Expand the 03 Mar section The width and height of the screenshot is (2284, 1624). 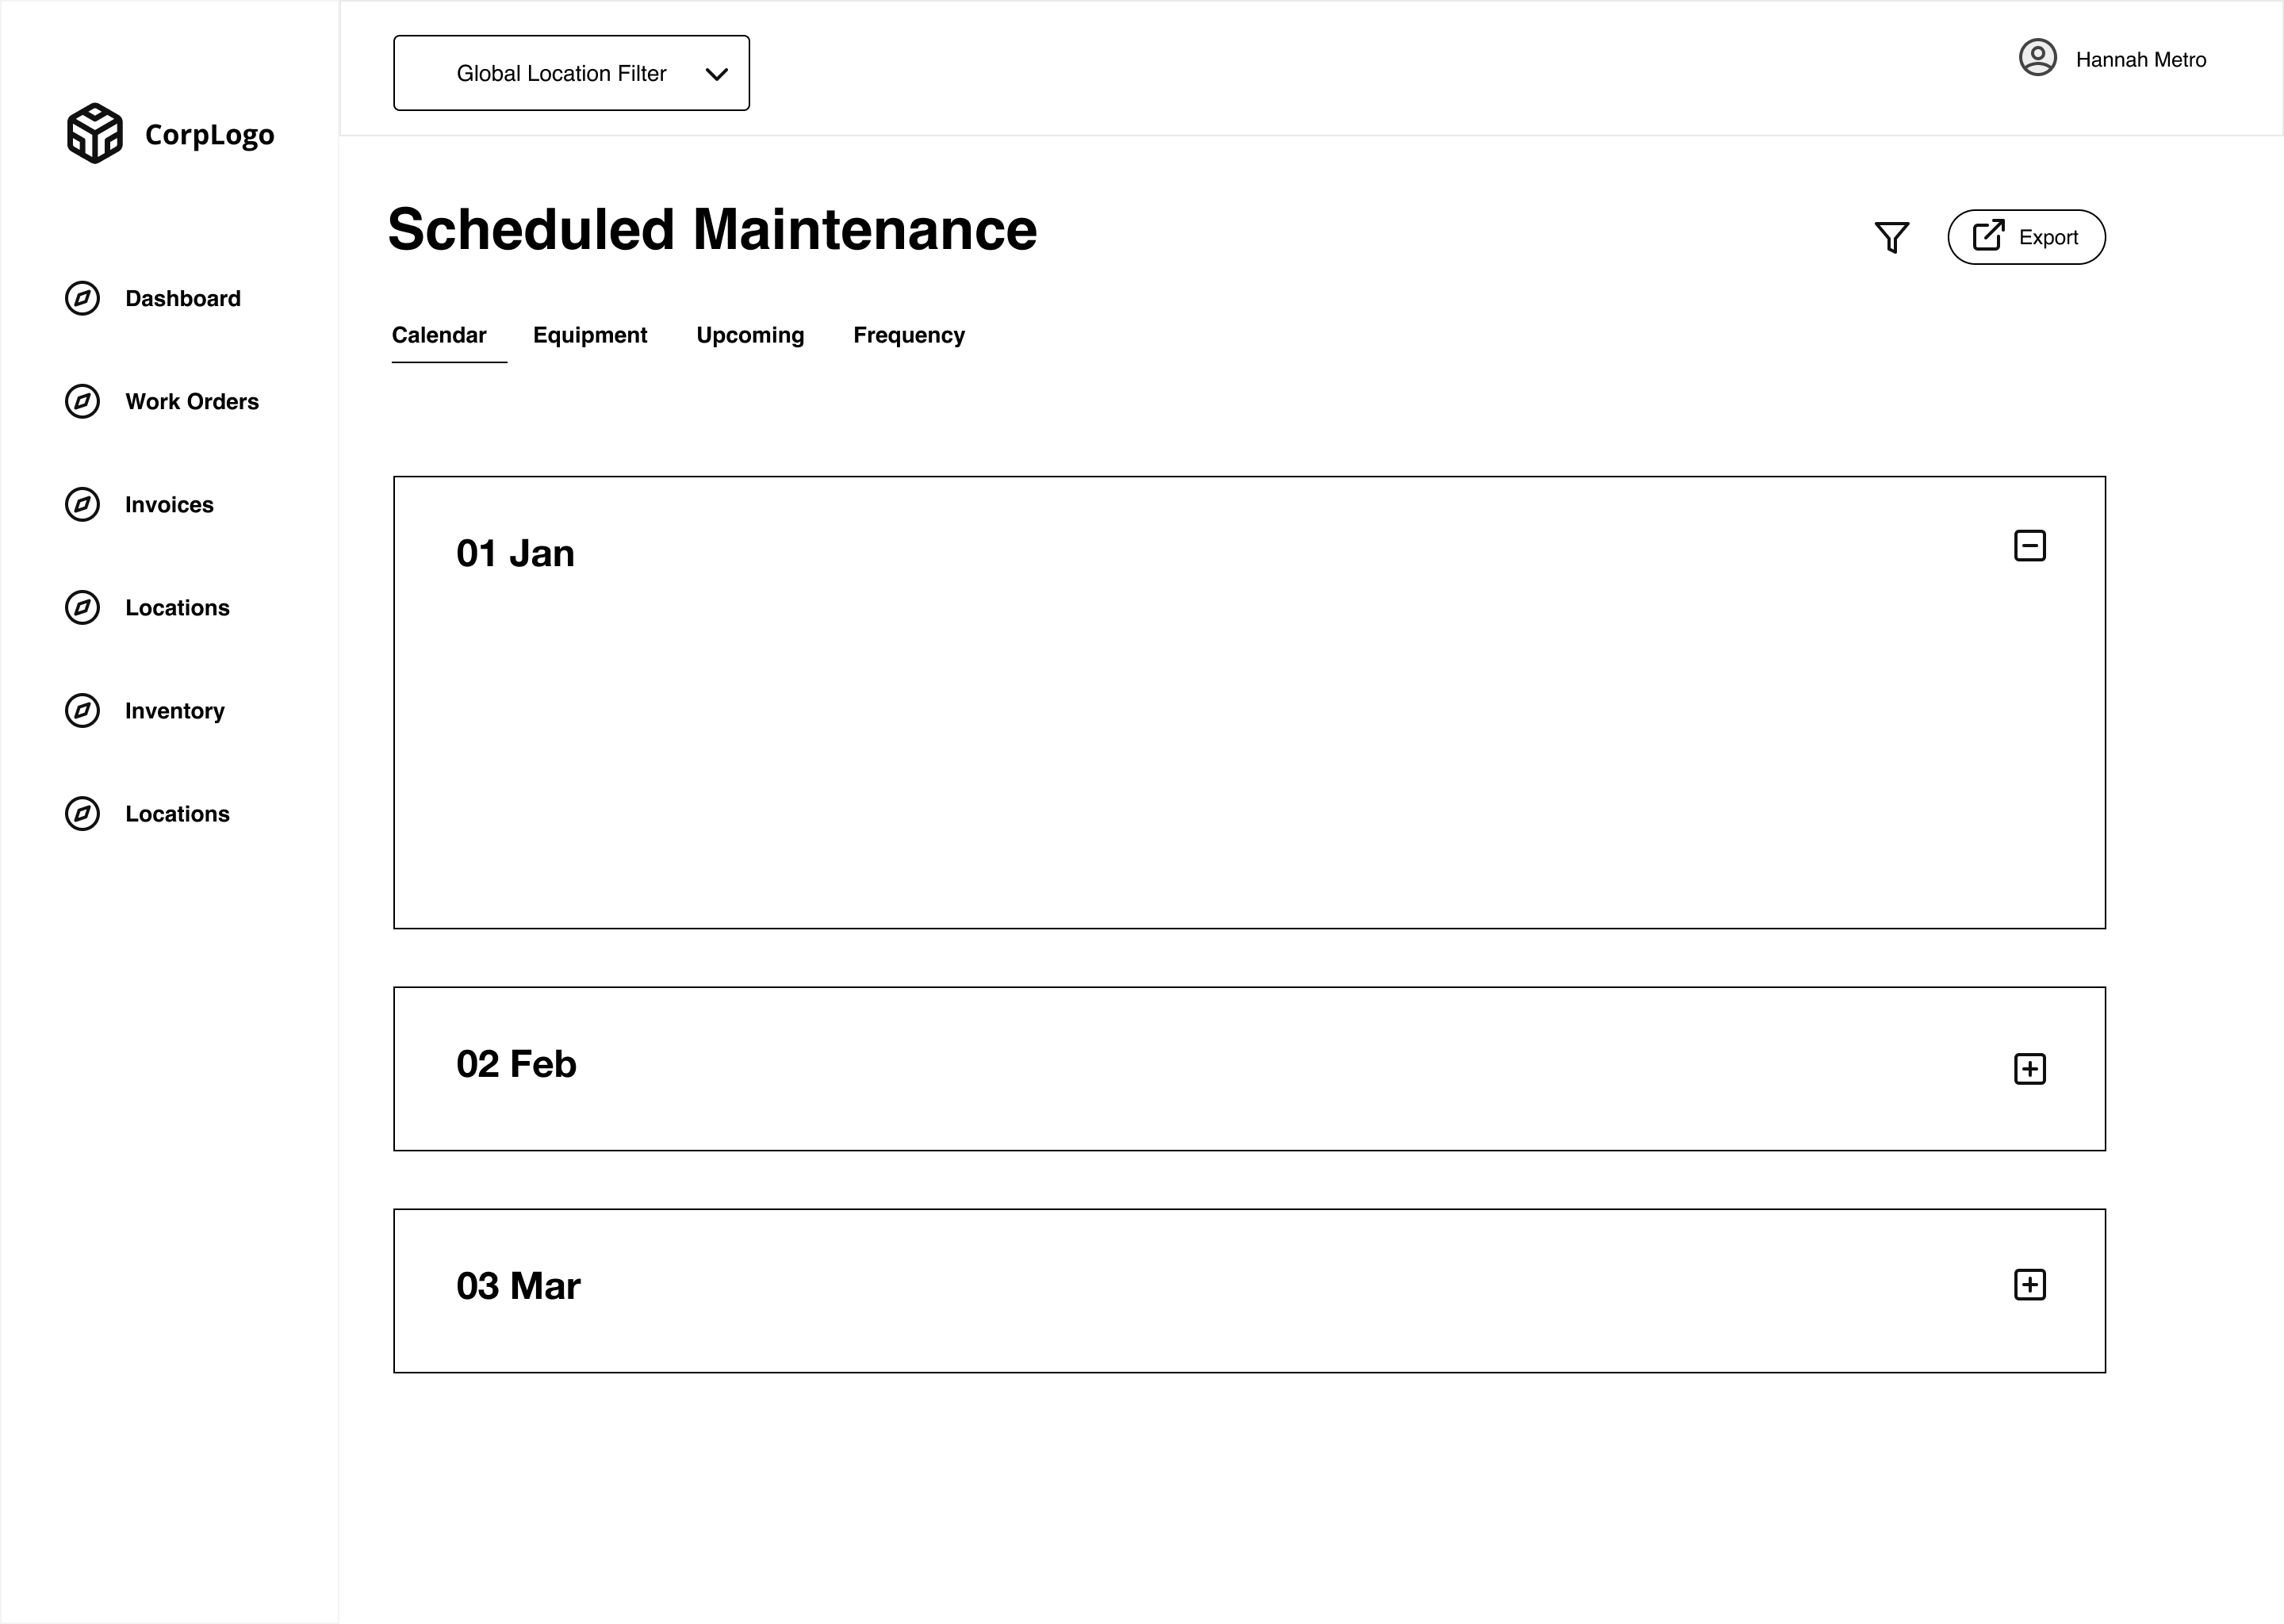click(2029, 1285)
